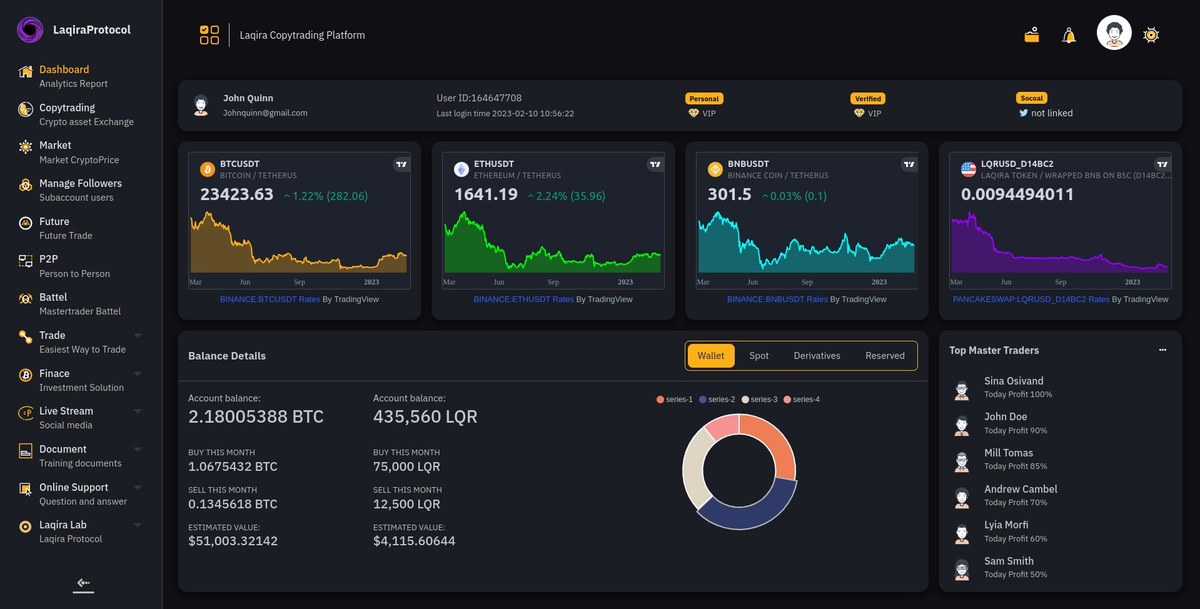Open Market sidebar icon
This screenshot has height=609, width=1200.
click(25, 148)
